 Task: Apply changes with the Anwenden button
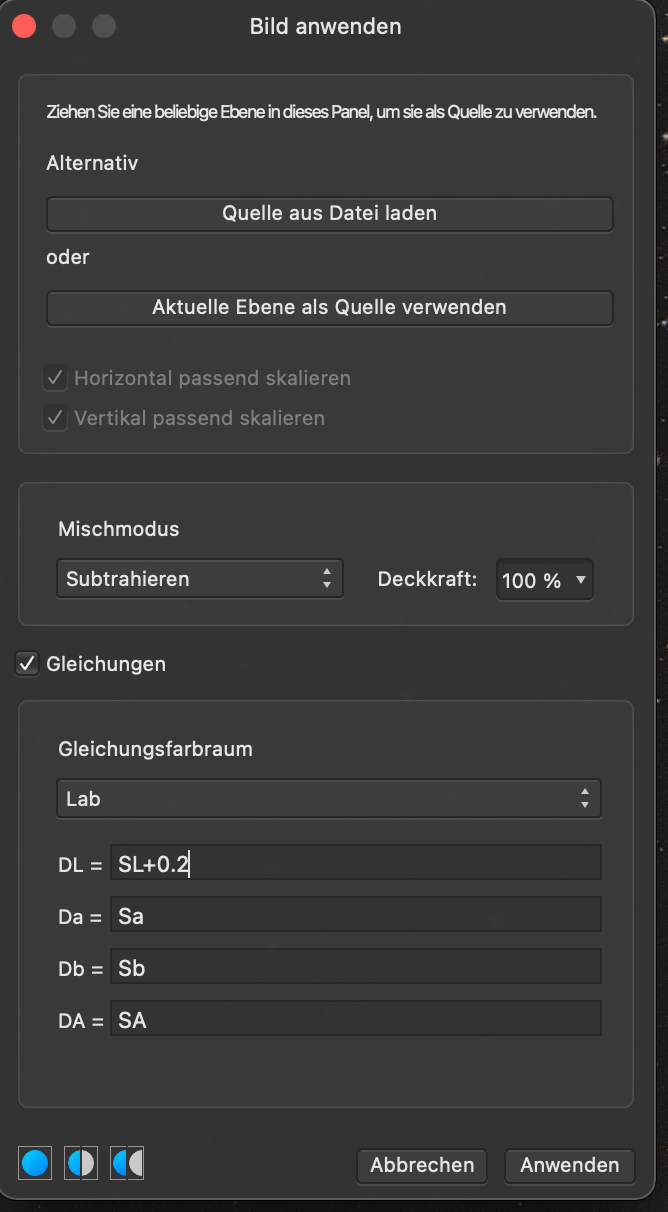point(569,1165)
